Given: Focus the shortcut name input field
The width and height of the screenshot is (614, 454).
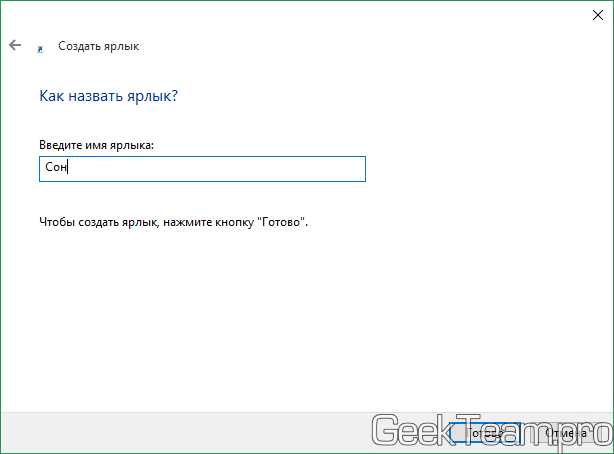Looking at the screenshot, I should click(x=202, y=169).
